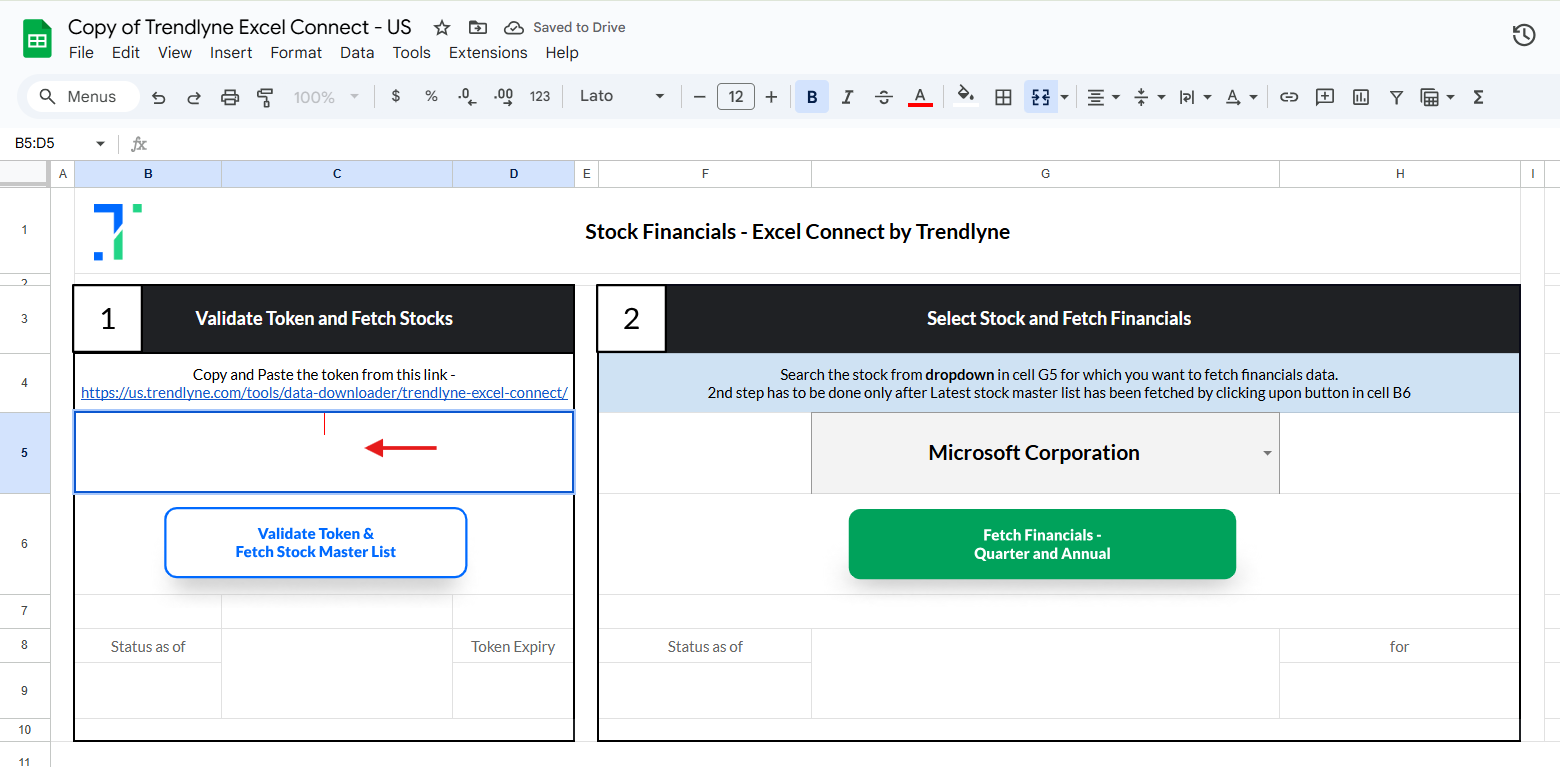1560x767 pixels.
Task: Print the spreadsheet
Action: [230, 97]
